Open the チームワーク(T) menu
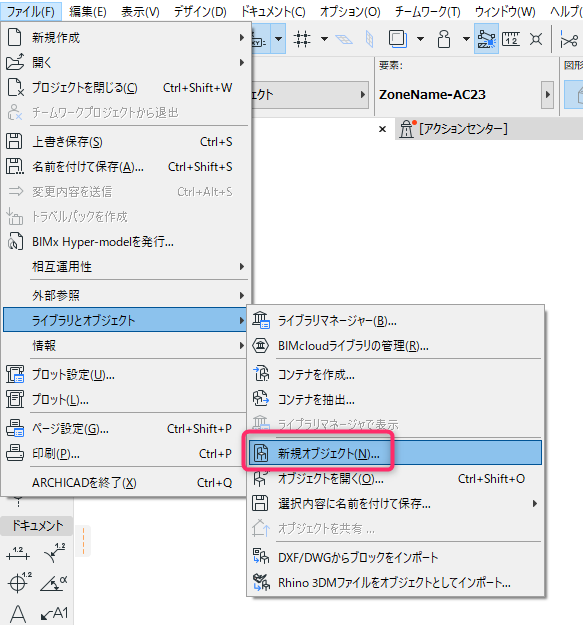 pyautogui.click(x=428, y=12)
